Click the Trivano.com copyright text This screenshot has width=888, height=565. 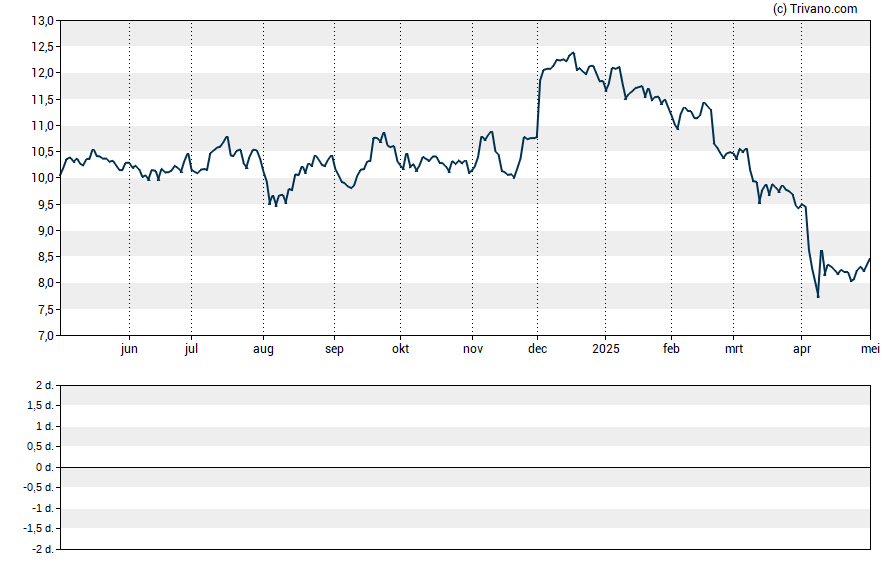click(815, 8)
